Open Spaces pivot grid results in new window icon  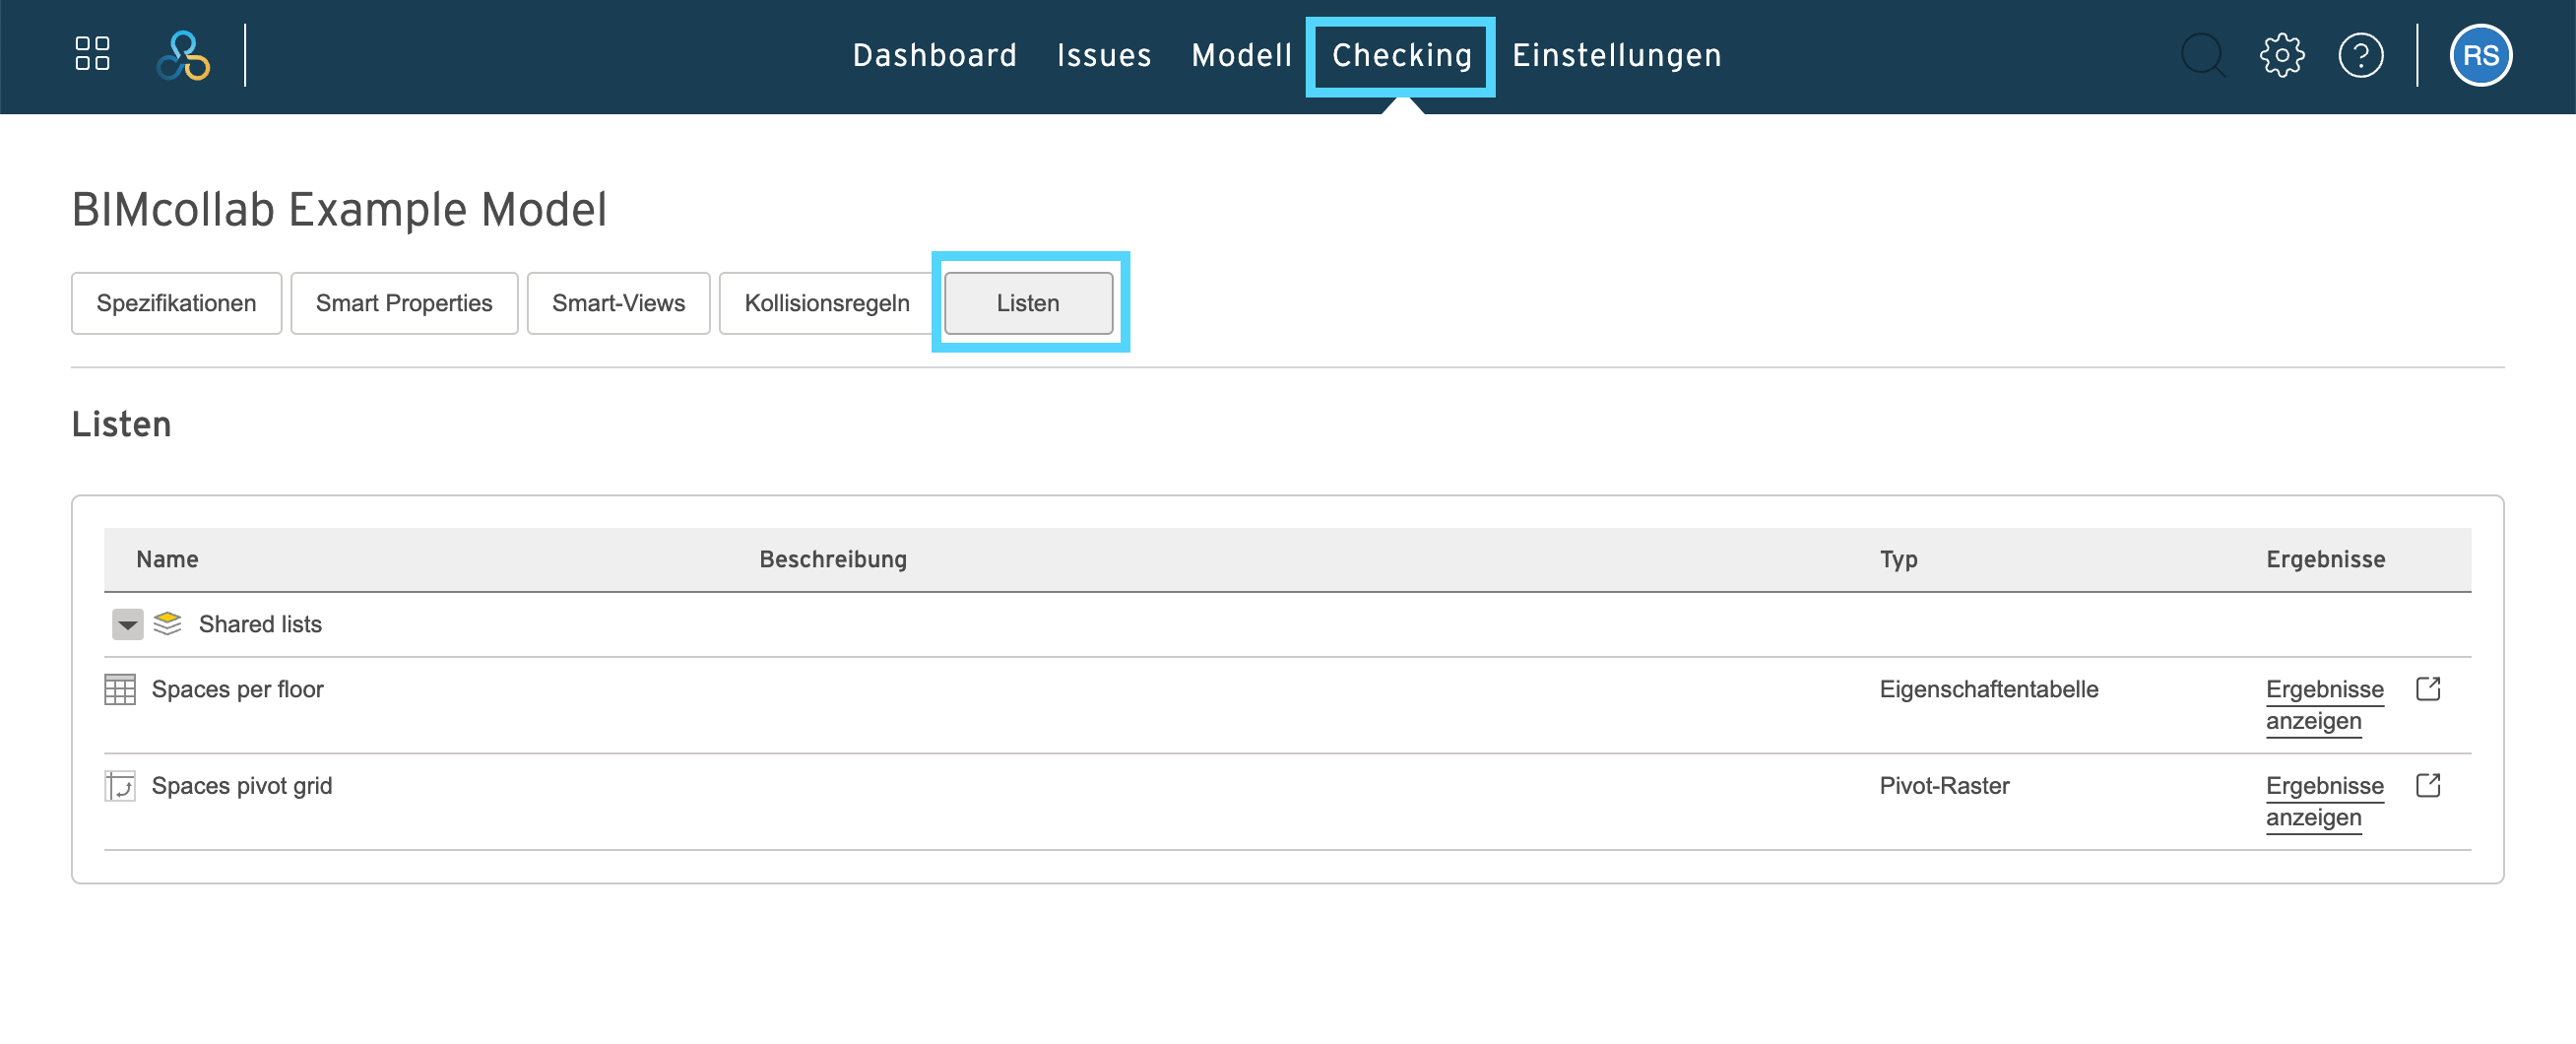tap(2428, 786)
